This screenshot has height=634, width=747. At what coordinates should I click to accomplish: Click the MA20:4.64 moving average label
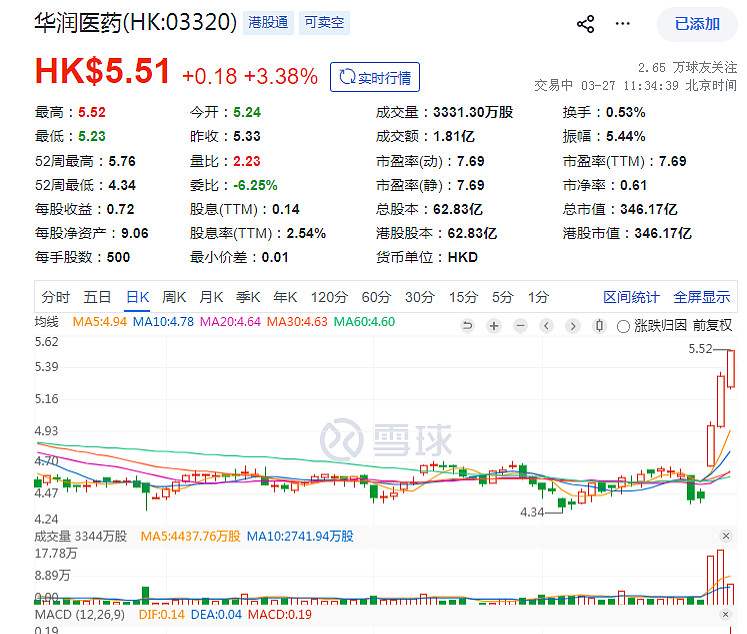pos(230,322)
